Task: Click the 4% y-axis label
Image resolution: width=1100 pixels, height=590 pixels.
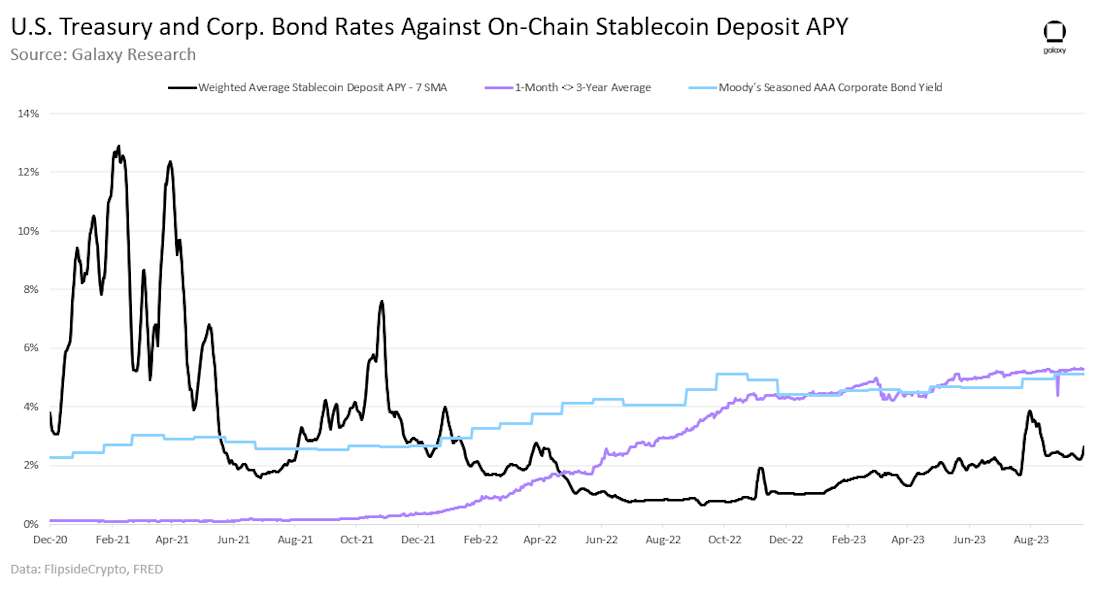Action: (x=31, y=406)
